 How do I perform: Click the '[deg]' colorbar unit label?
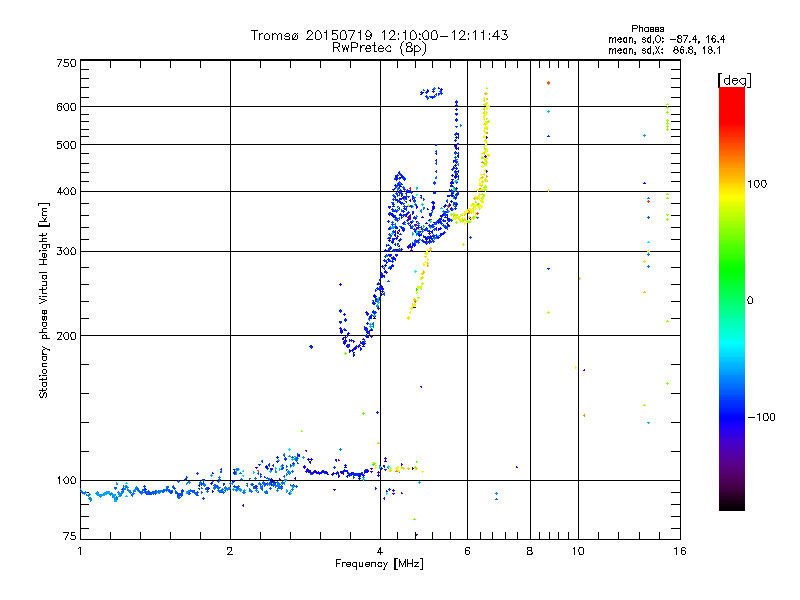734,80
